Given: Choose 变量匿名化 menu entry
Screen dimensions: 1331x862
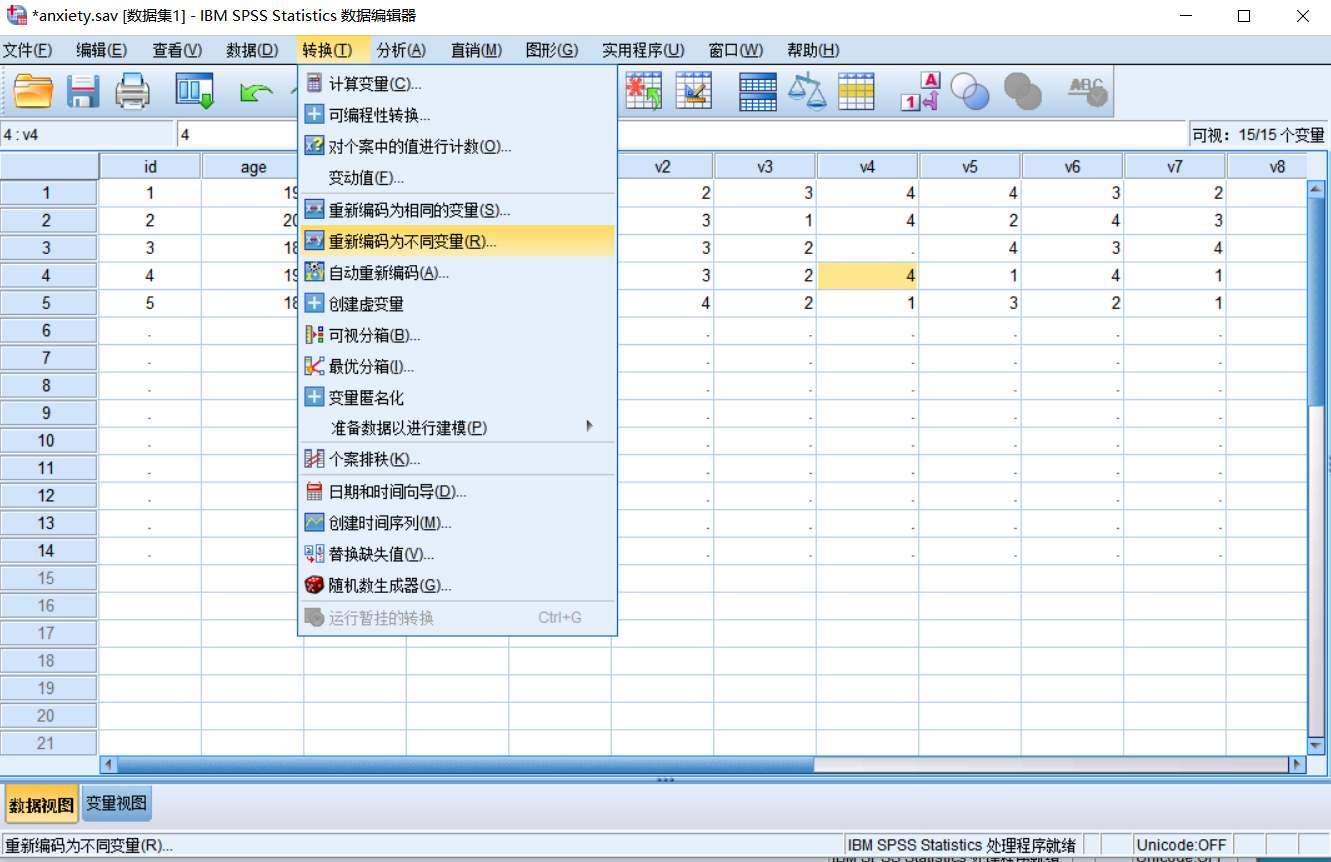Looking at the screenshot, I should click(457, 398).
